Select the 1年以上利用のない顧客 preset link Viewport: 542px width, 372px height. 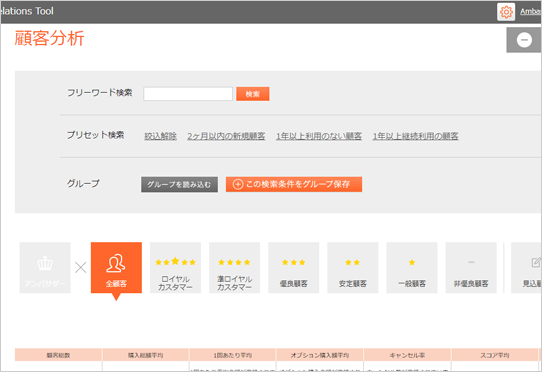(319, 136)
